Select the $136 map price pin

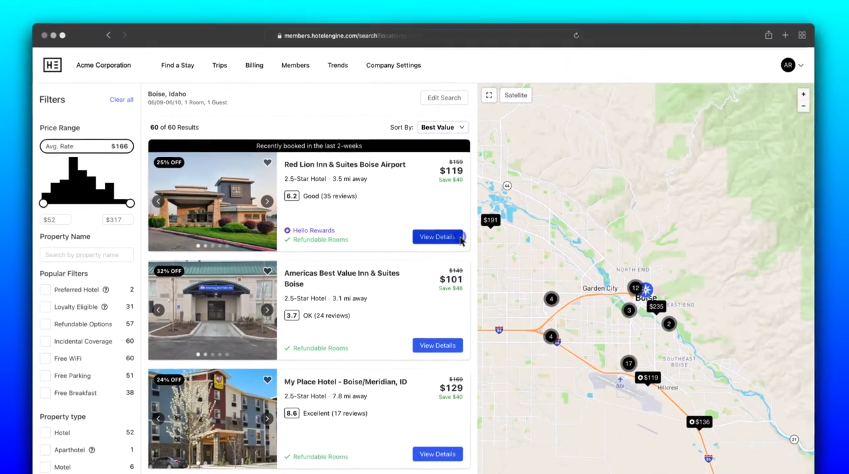699,422
